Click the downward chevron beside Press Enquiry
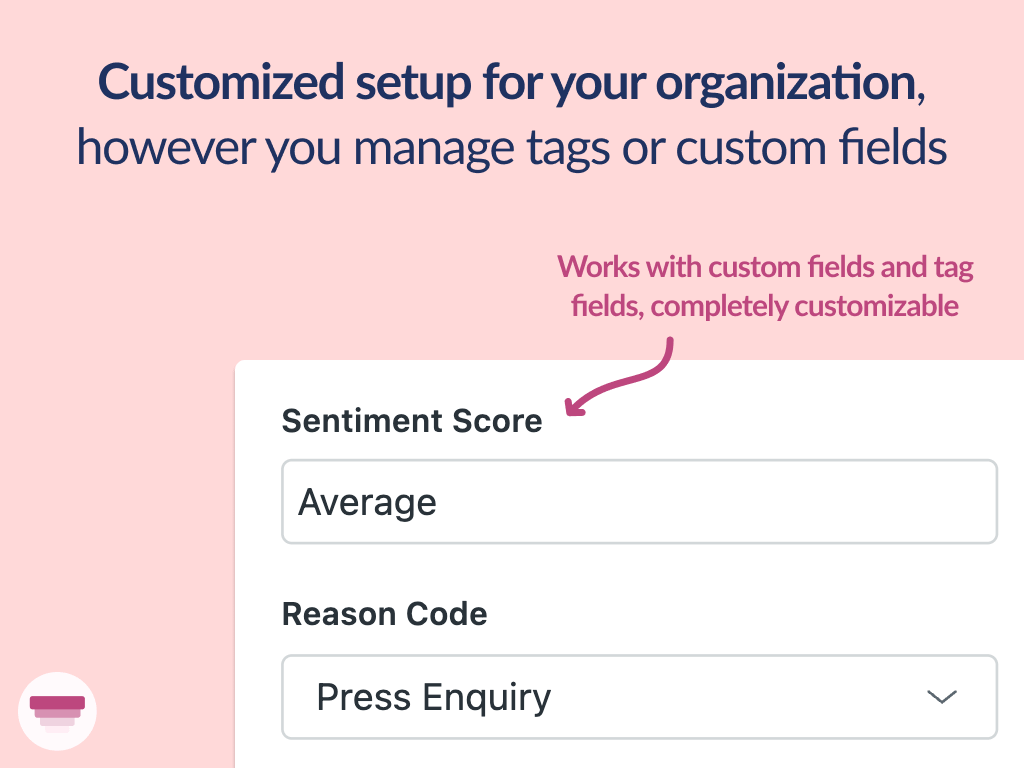Image resolution: width=1024 pixels, height=768 pixels. point(941,697)
